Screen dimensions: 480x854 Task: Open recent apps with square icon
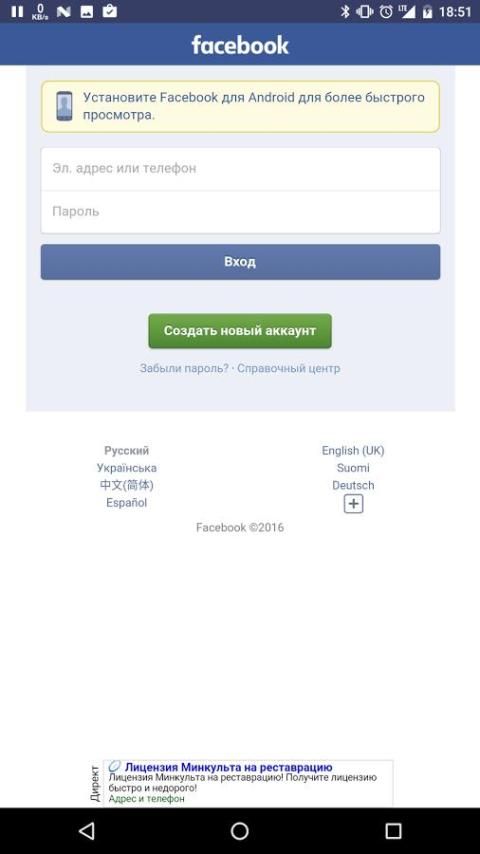click(393, 831)
